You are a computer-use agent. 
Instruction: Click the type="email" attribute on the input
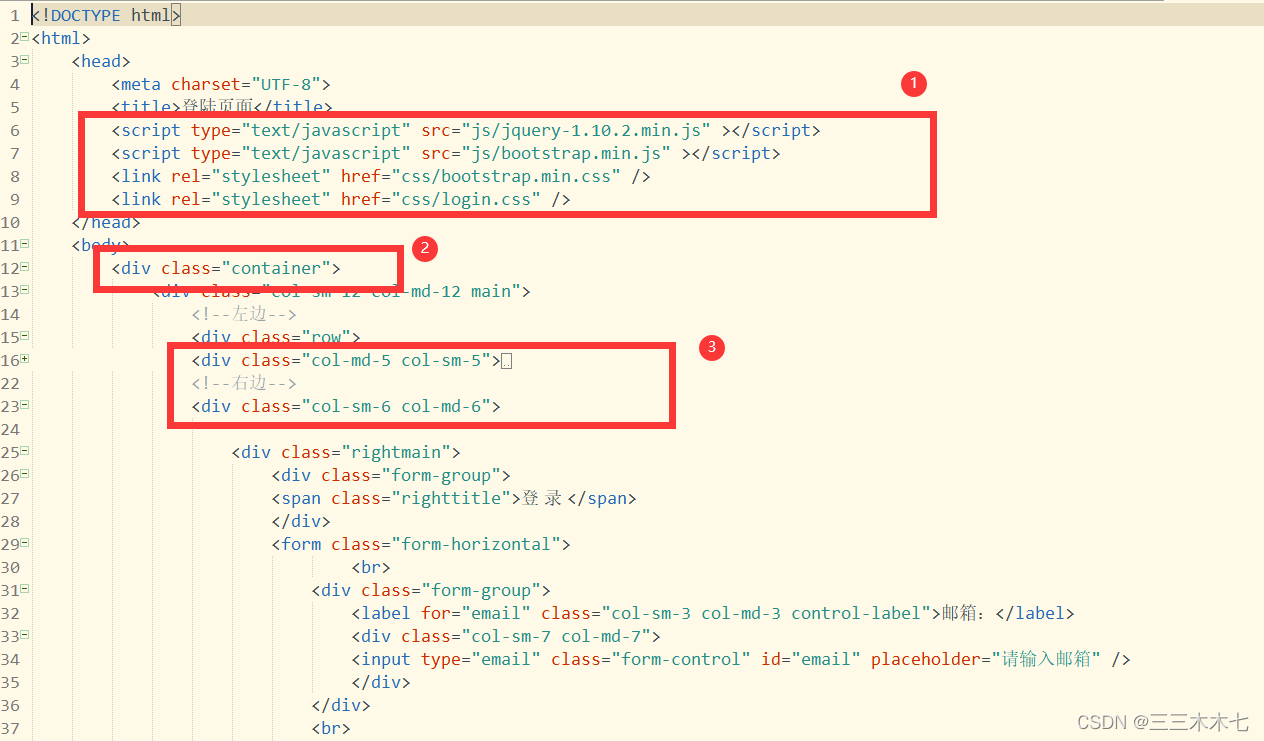(x=481, y=659)
